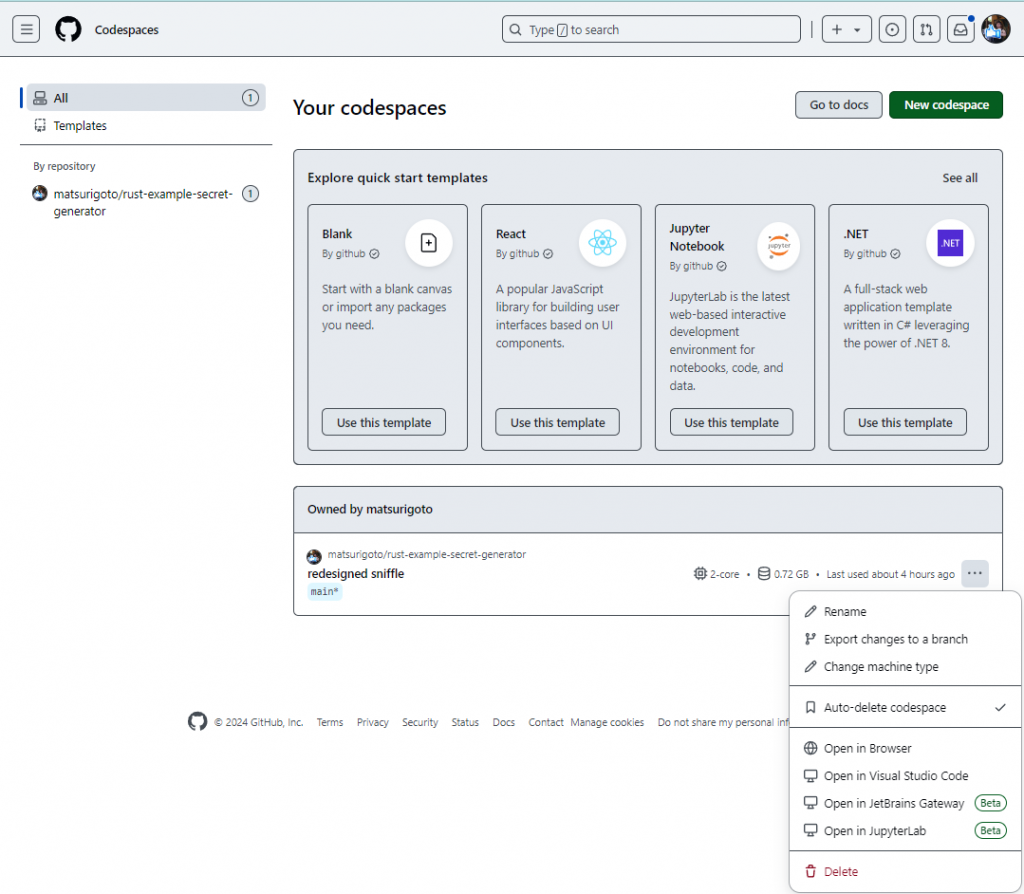Select Open in JetBrains Gateway
The width and height of the screenshot is (1024, 894).
click(x=905, y=803)
